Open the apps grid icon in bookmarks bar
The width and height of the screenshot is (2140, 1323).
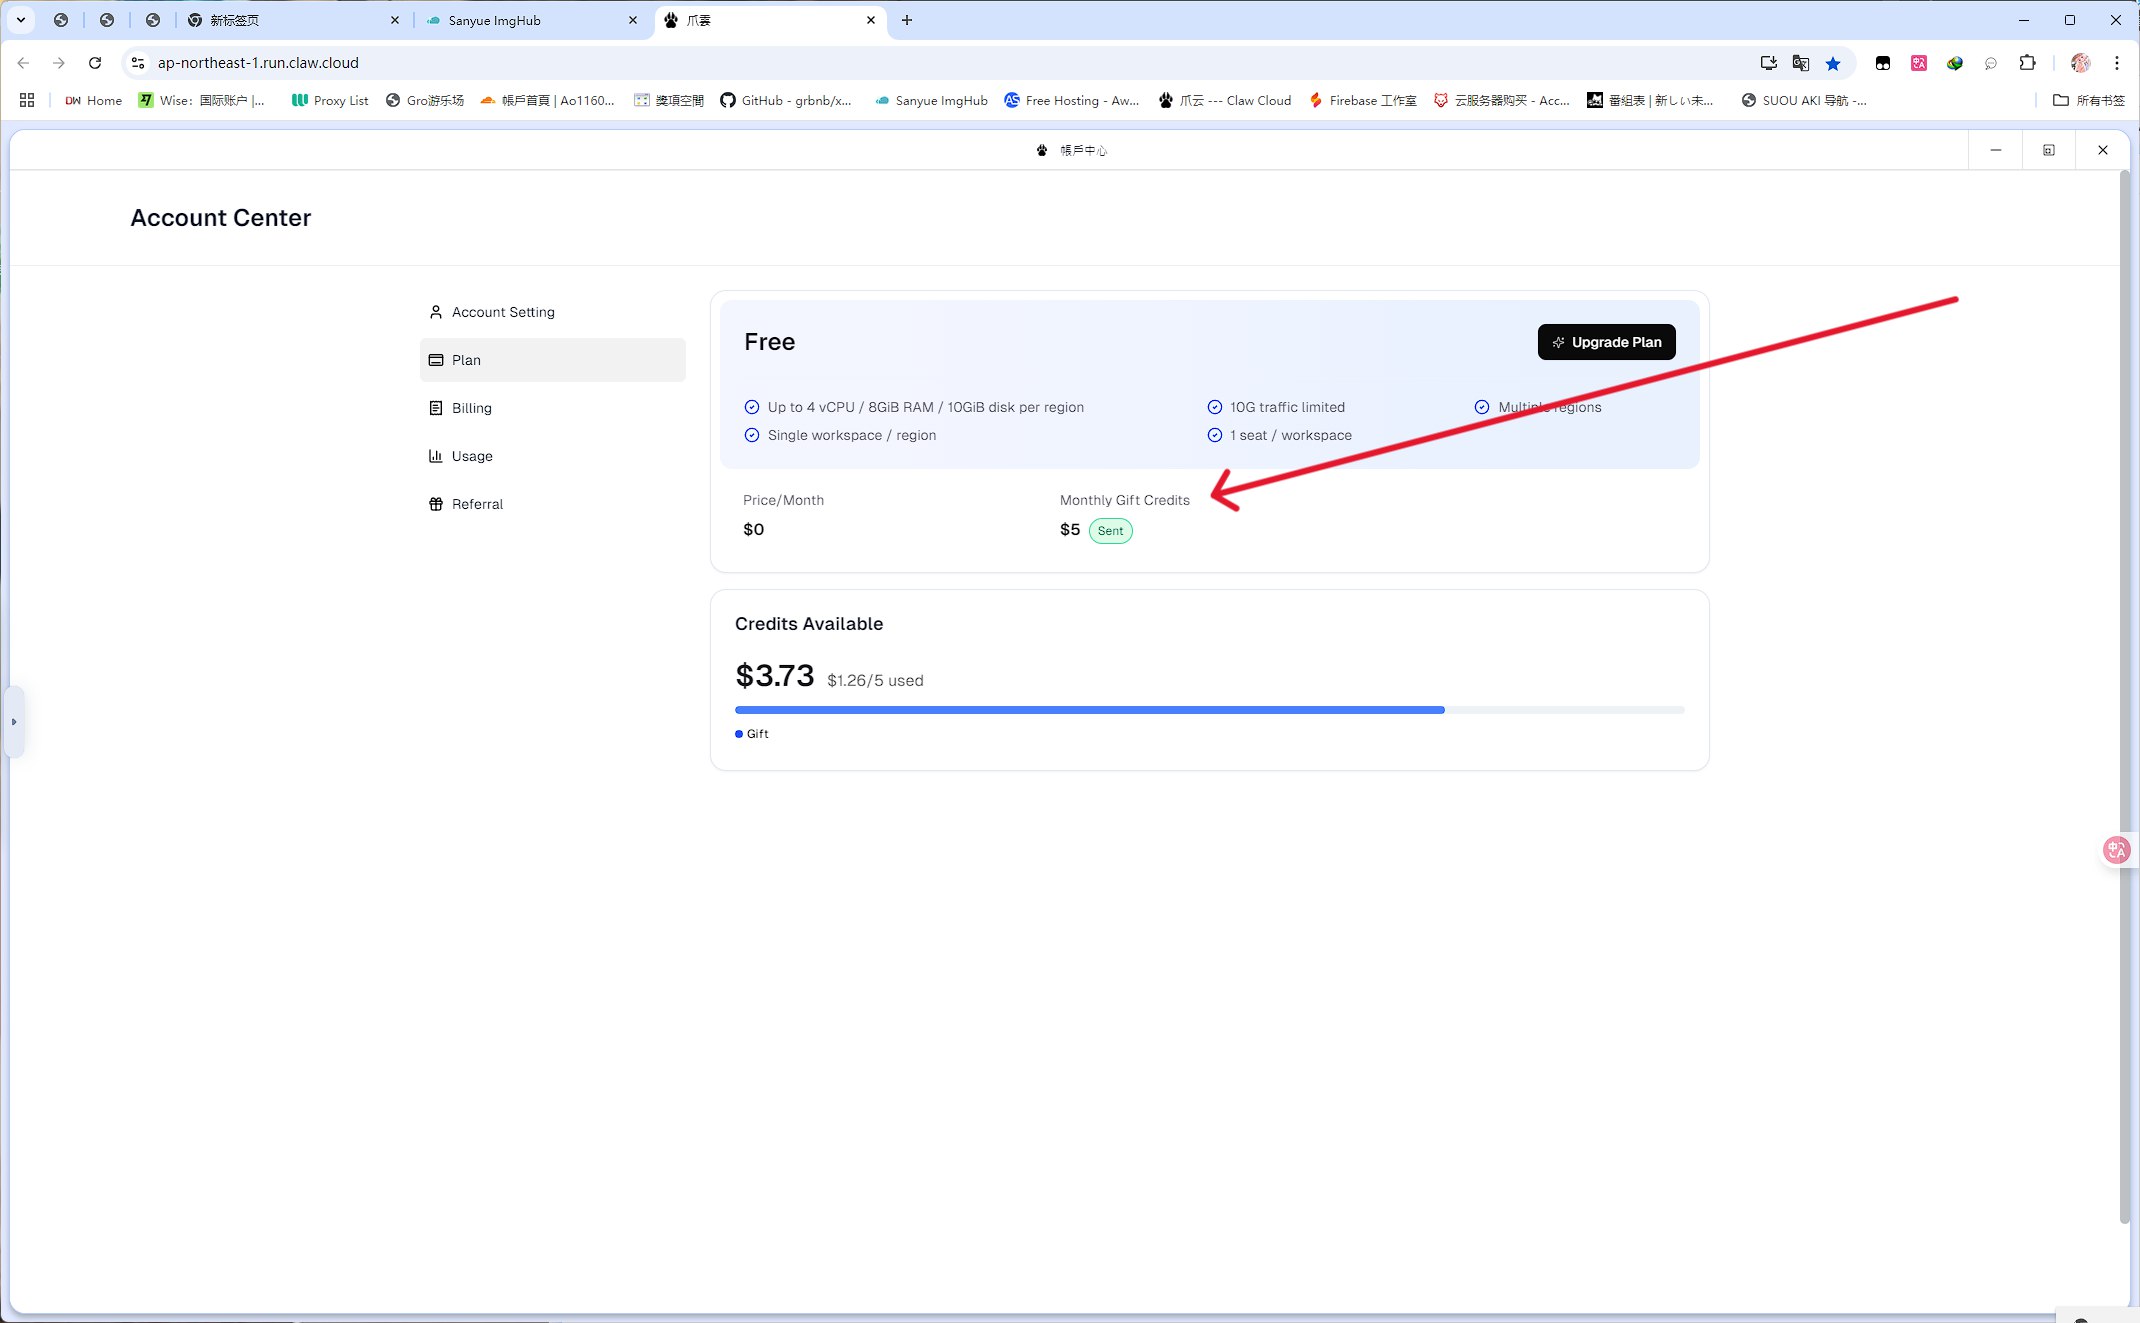(x=27, y=100)
